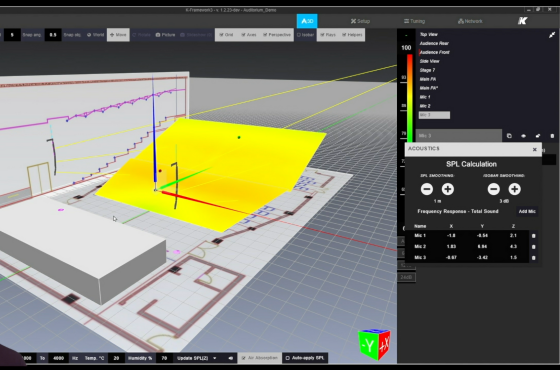
Task: Click Mic 1 X value -1.8
Action: (x=451, y=236)
